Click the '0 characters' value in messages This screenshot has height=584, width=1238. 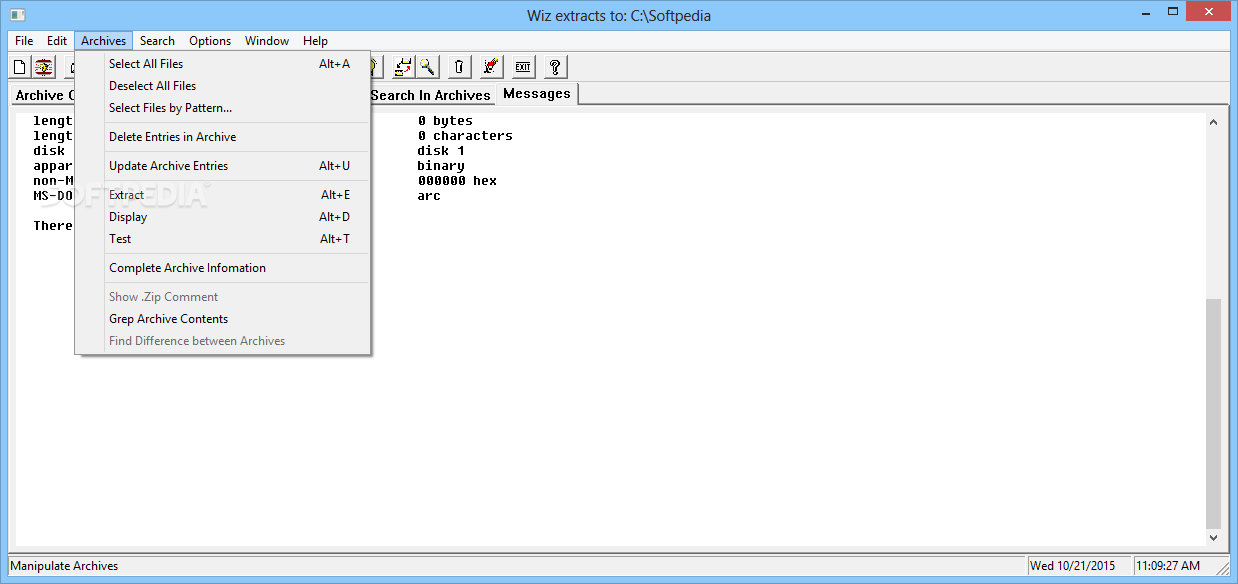click(465, 136)
